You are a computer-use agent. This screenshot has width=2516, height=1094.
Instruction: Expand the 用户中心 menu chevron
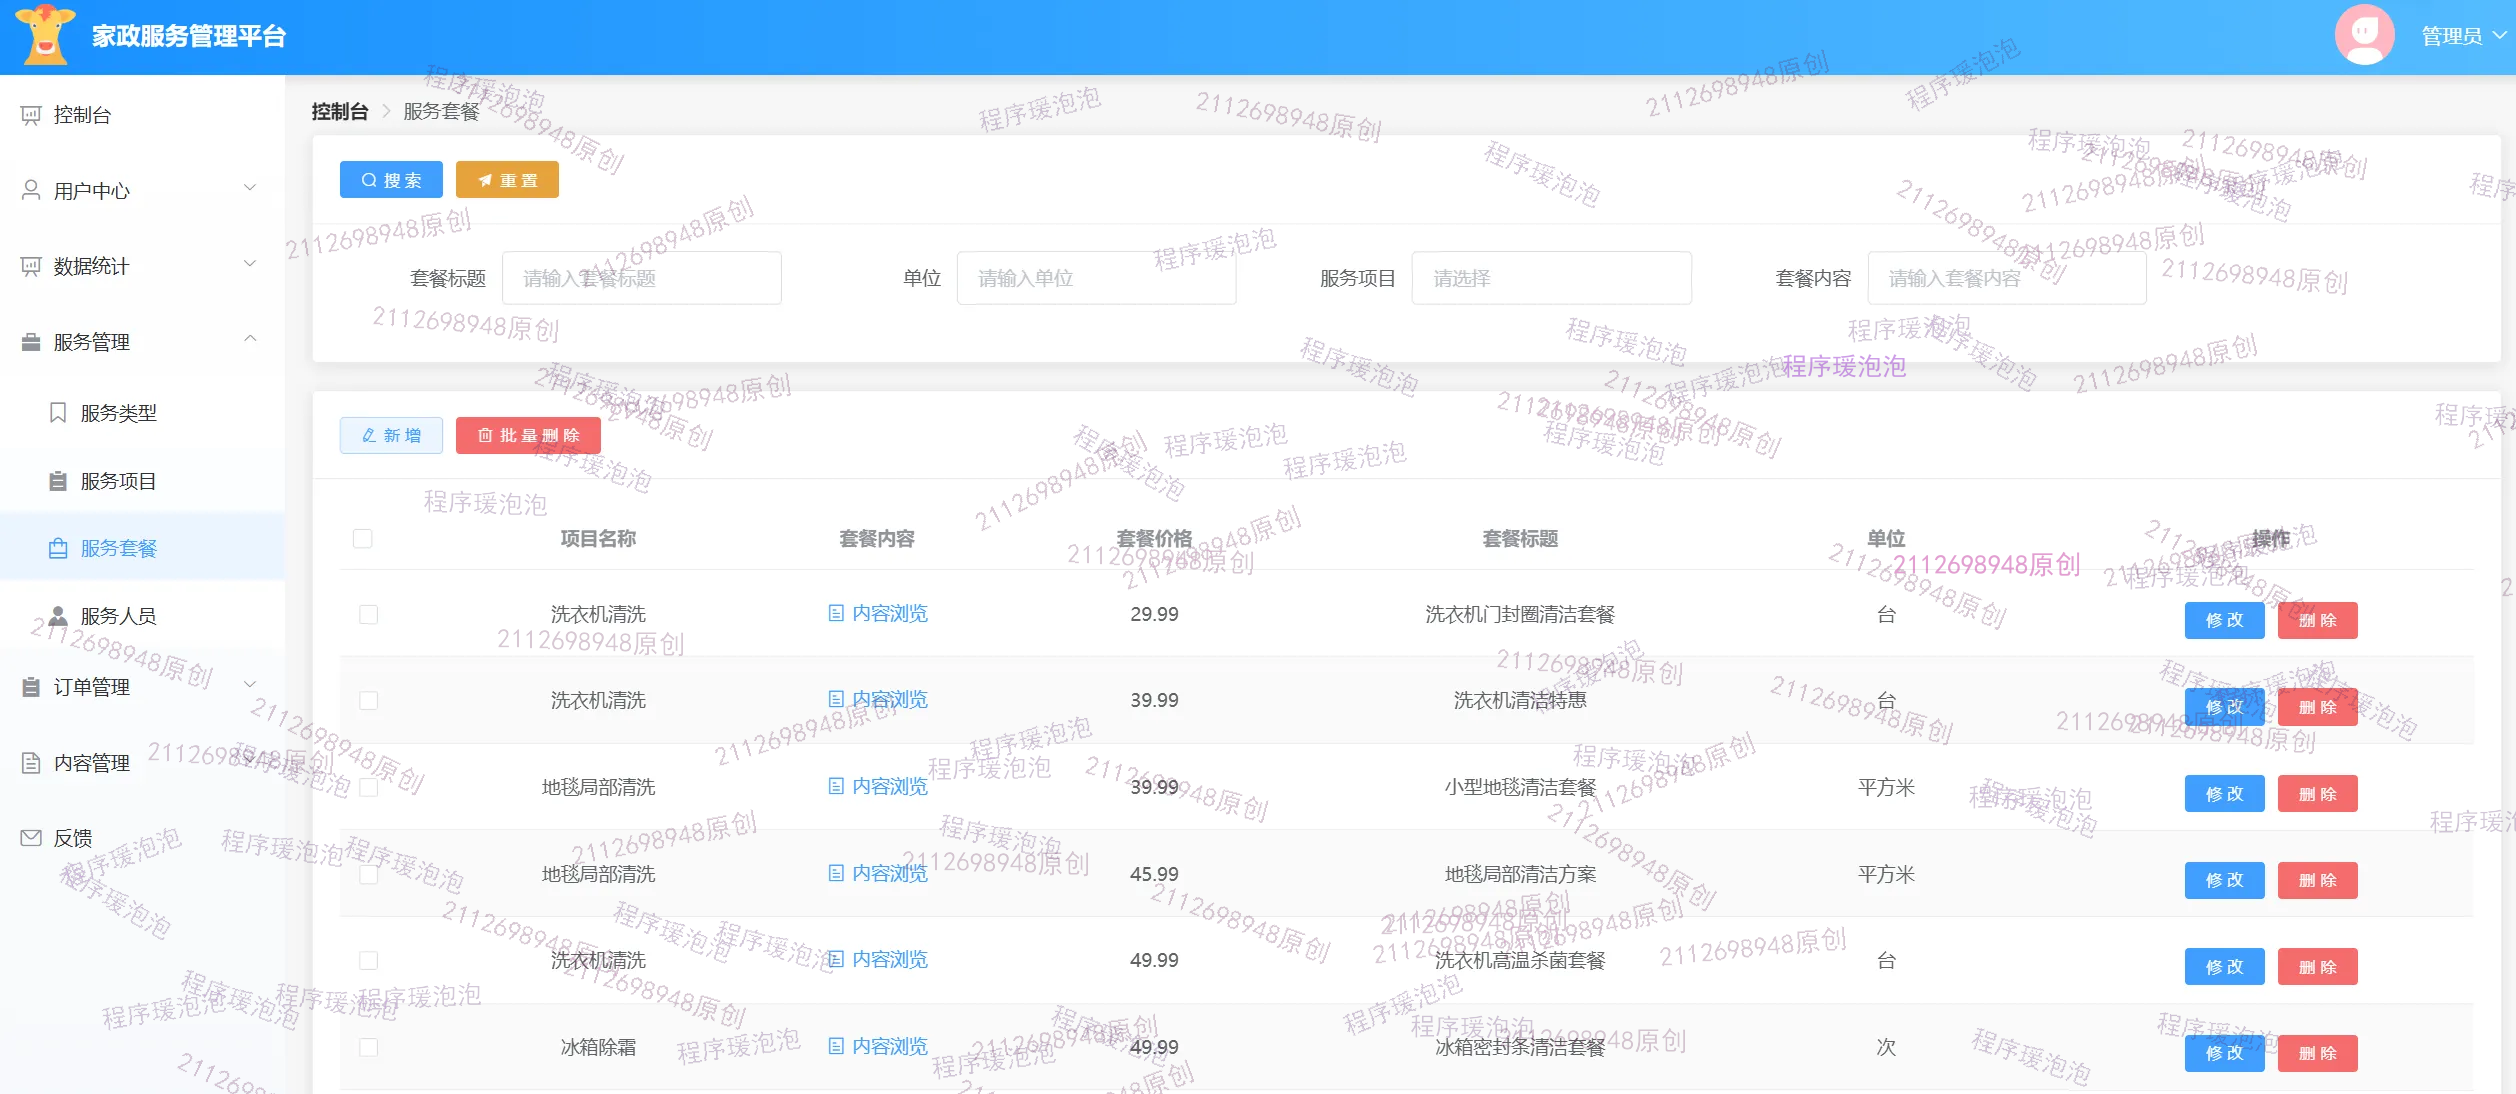250,188
